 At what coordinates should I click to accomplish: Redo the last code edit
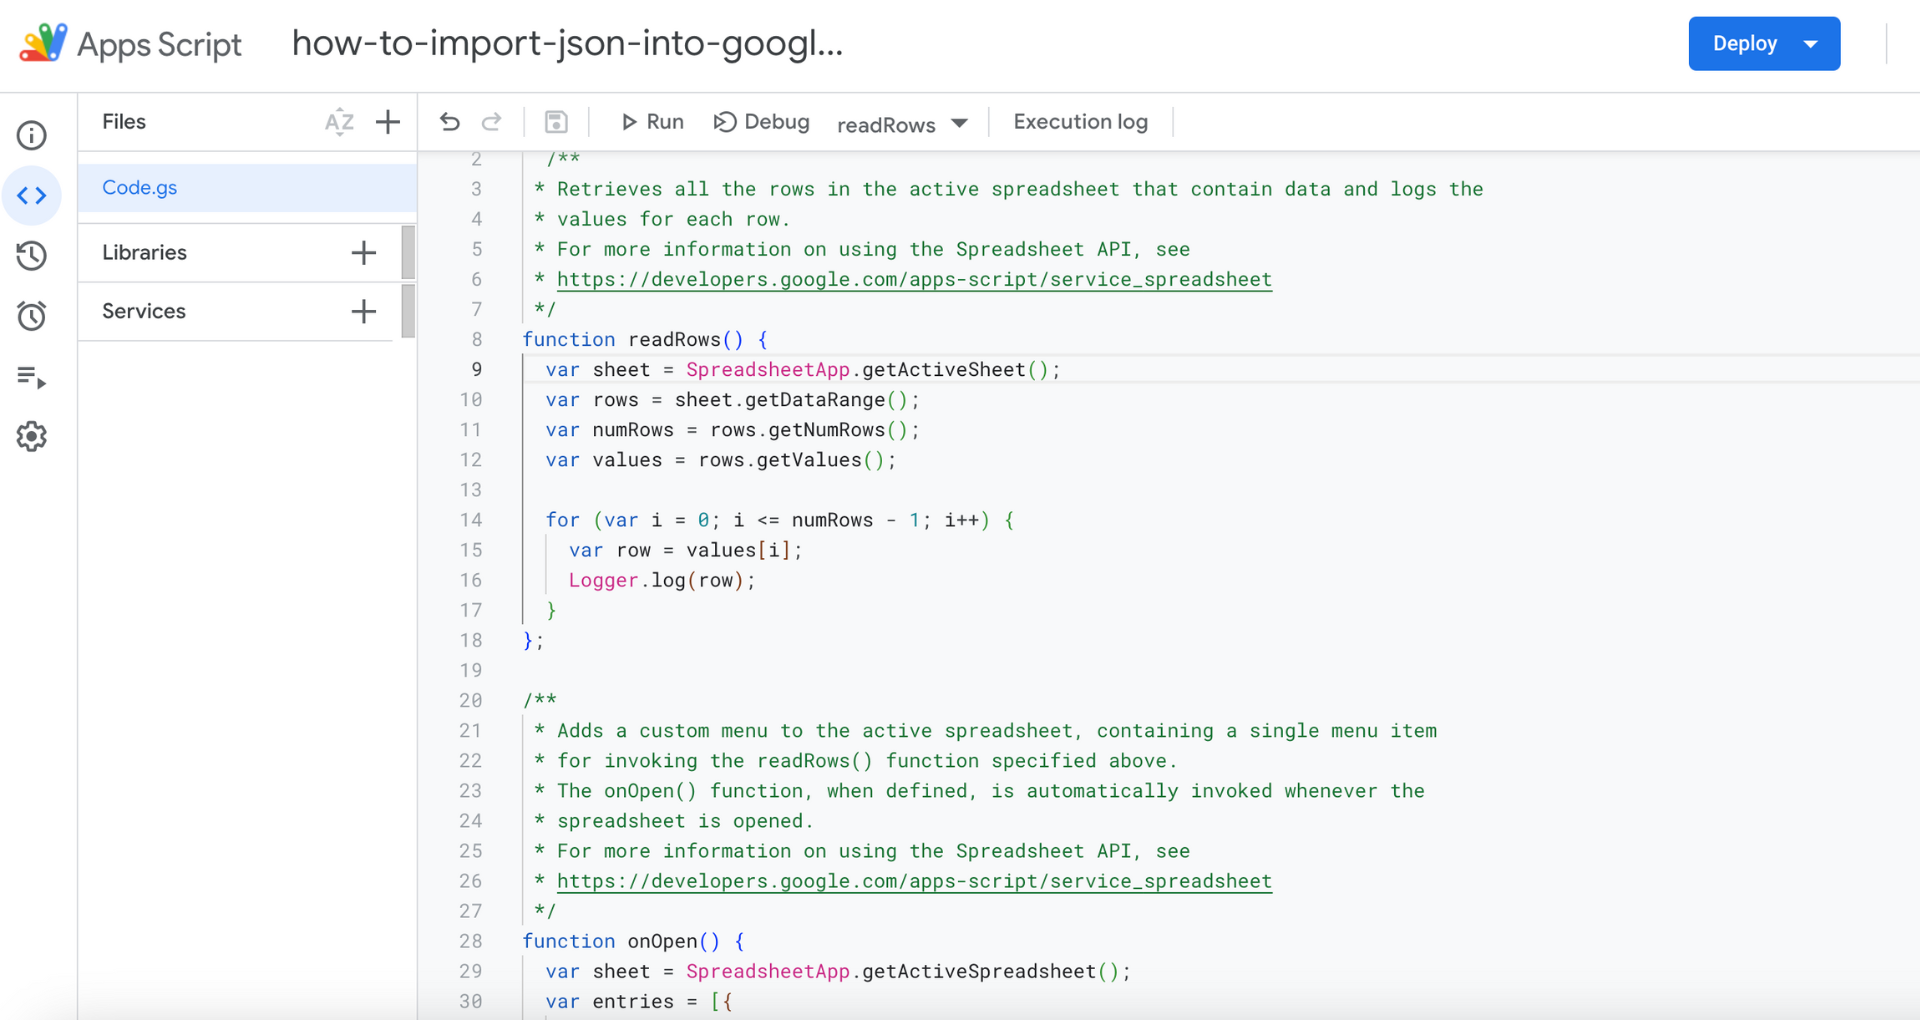(x=492, y=121)
